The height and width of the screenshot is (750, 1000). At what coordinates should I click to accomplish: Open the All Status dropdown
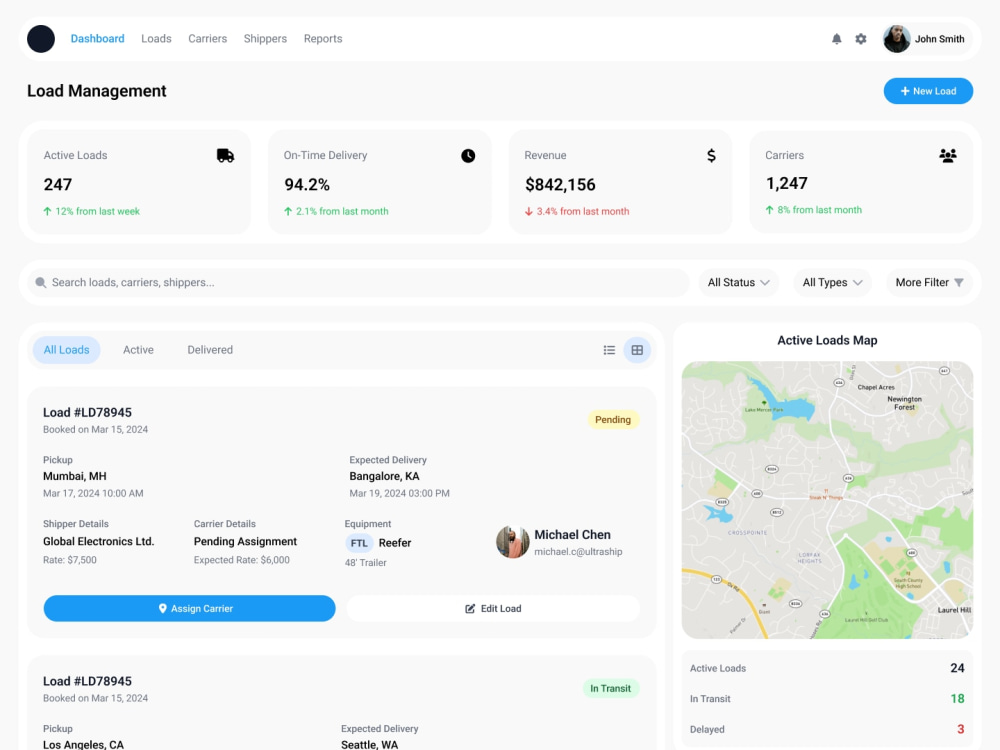point(739,283)
